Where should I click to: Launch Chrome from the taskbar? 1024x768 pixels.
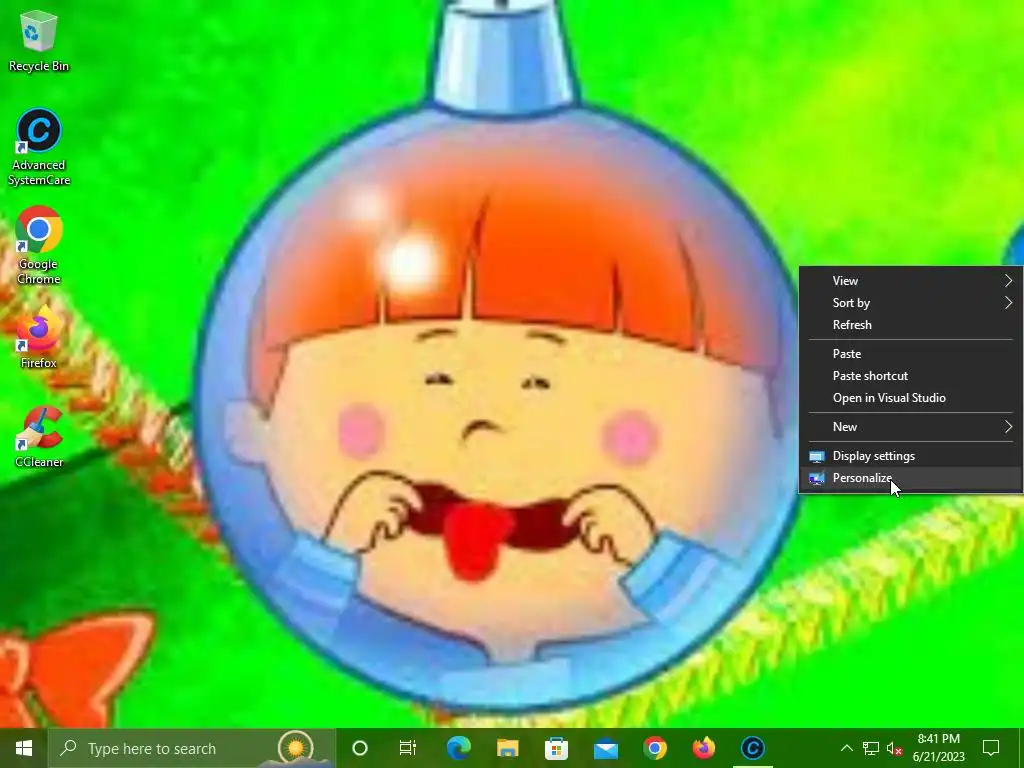(x=654, y=748)
